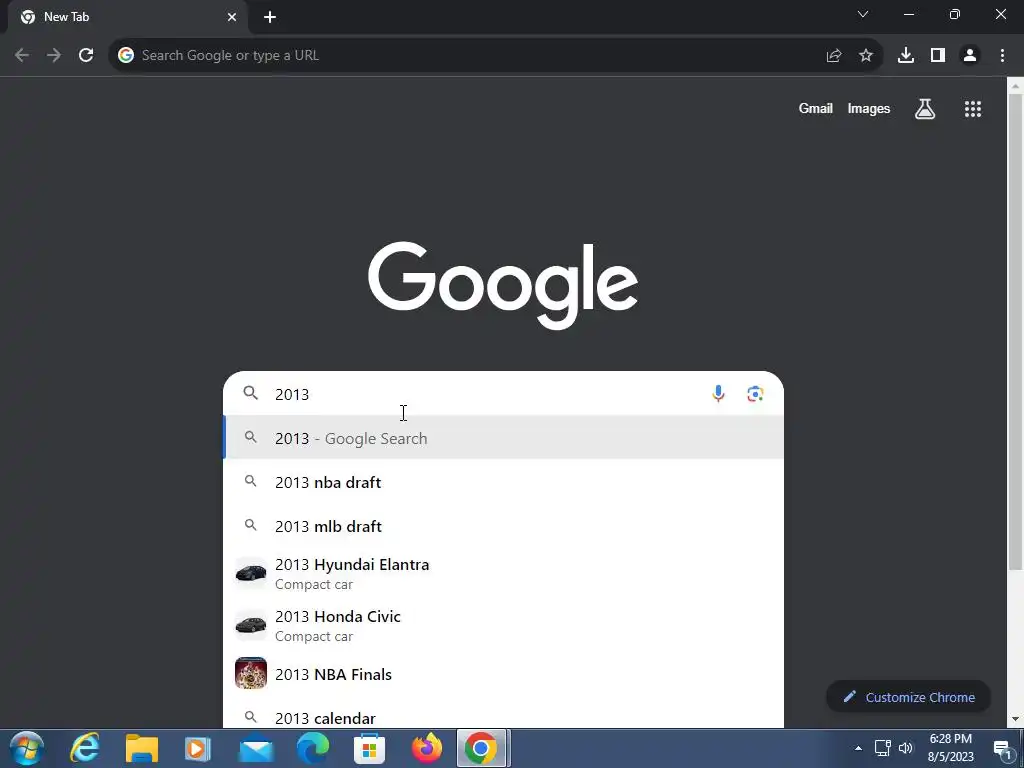Image resolution: width=1024 pixels, height=768 pixels.
Task: Open a new tab with plus button
Action: pos(270,17)
